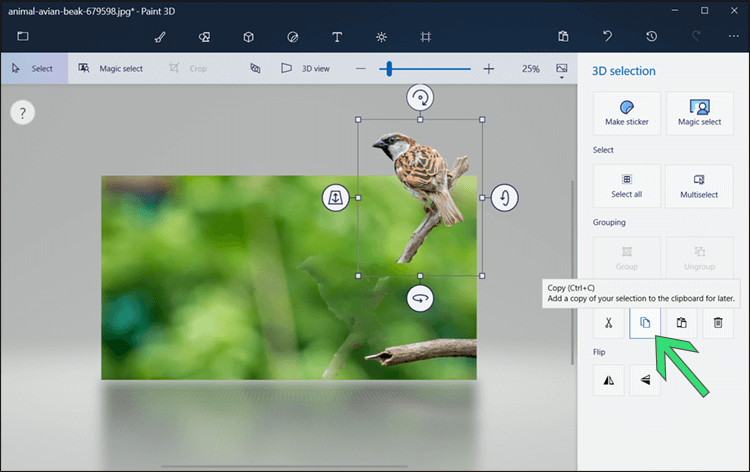The image size is (750, 472).
Task: Click the zoom slider handle
Action: coord(389,69)
